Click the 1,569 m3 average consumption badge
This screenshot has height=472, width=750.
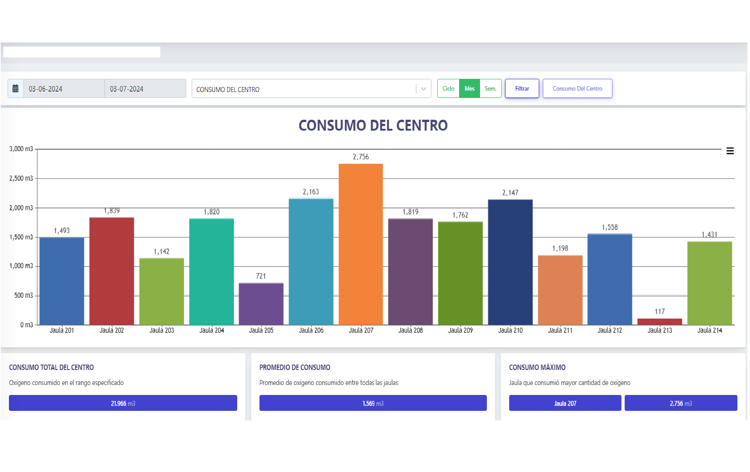coord(373,403)
